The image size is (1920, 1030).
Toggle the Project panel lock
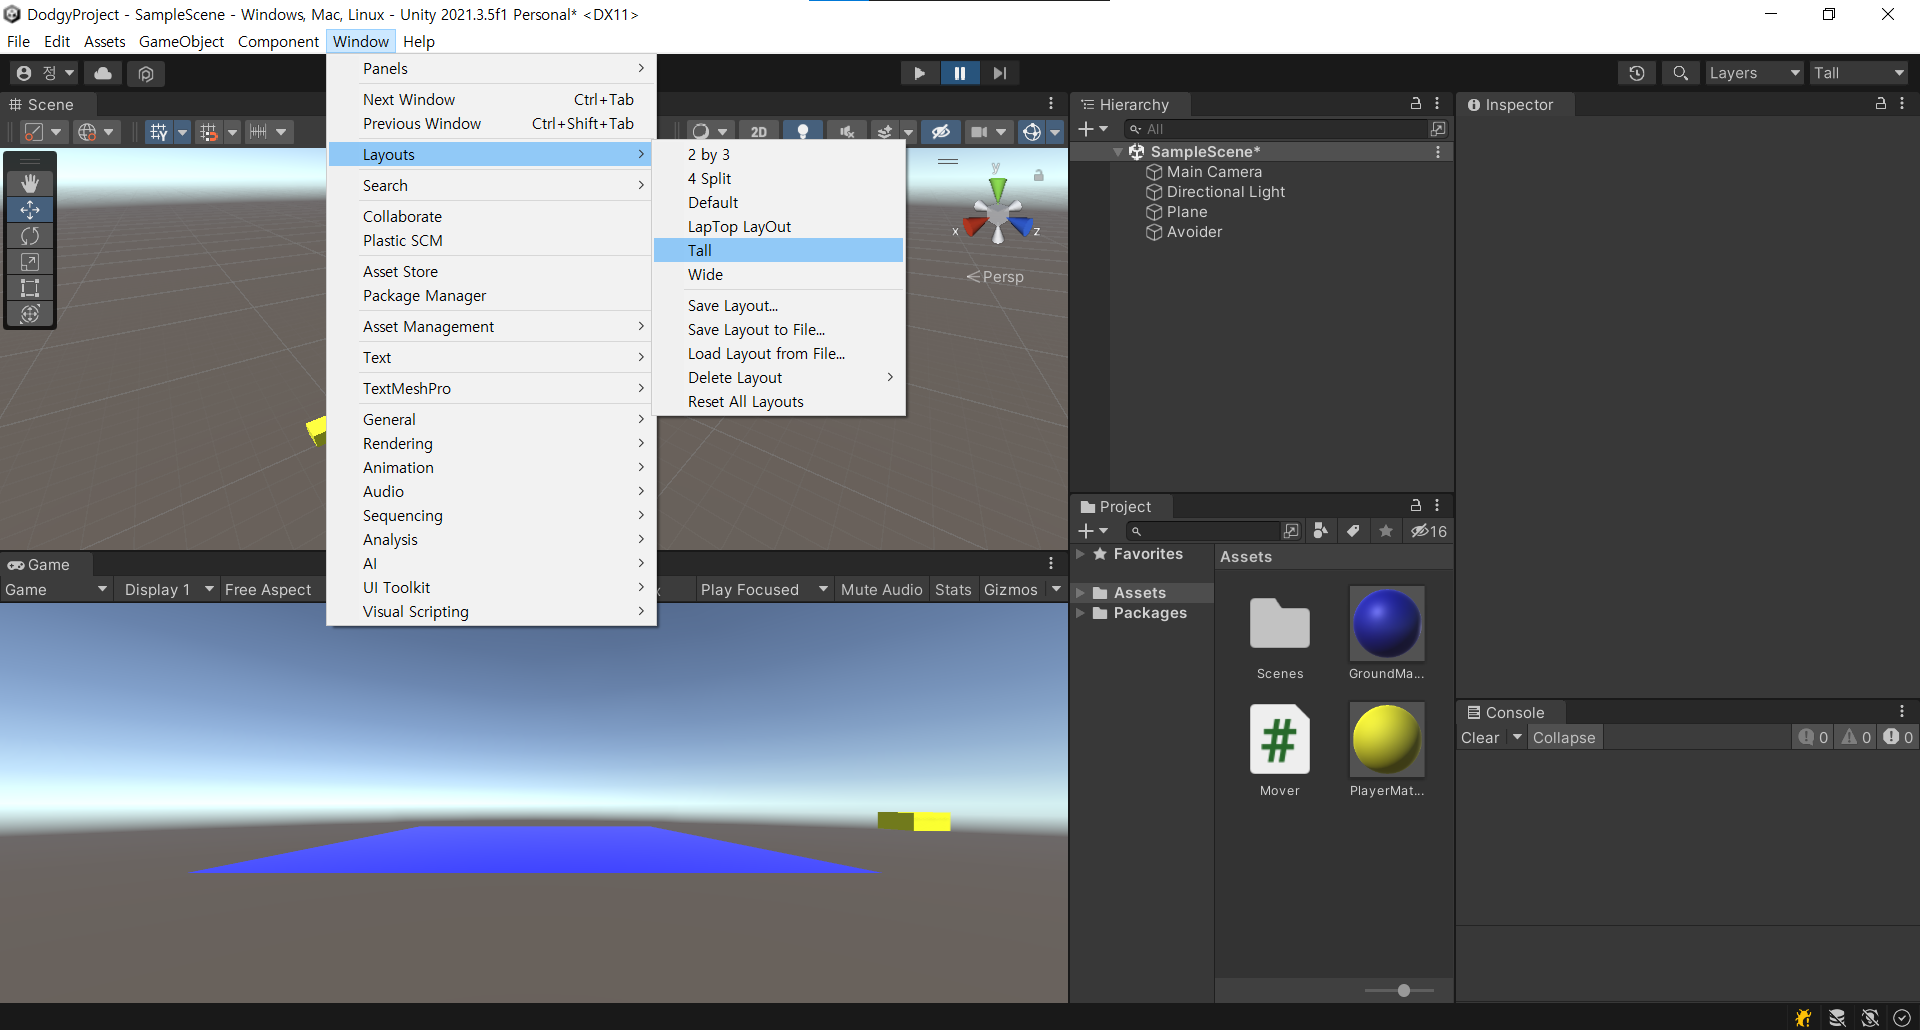click(1415, 506)
